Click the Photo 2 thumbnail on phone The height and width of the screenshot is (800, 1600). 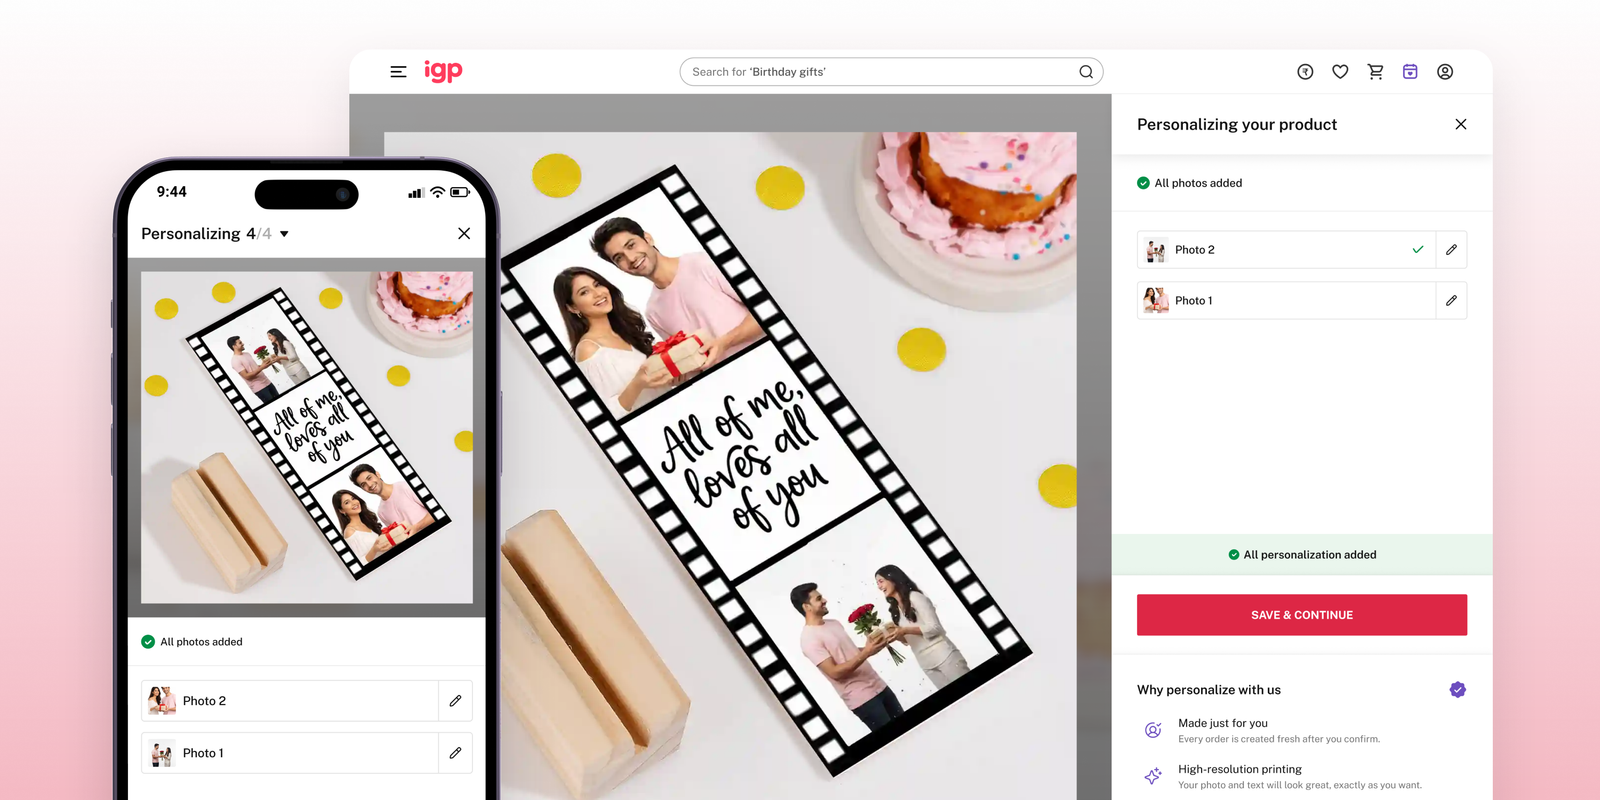[162, 701]
